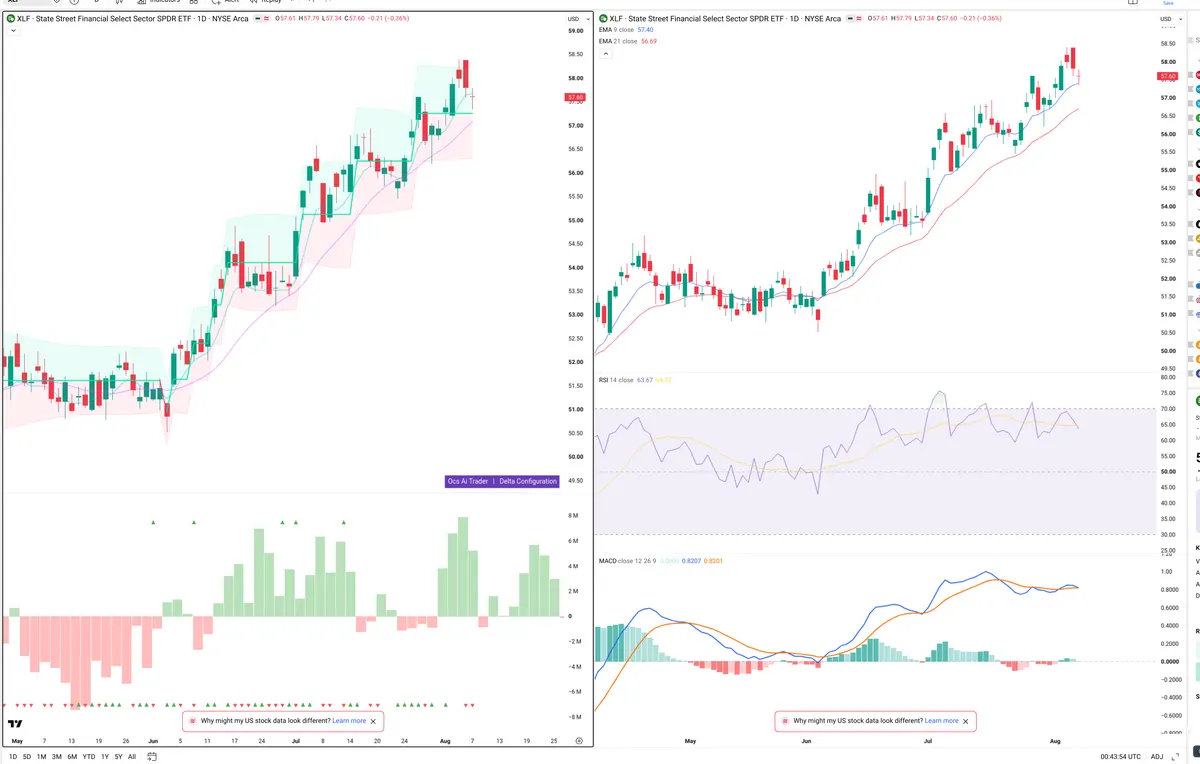
Task: Click the flag icon in MACD chart notice
Action: coord(785,721)
